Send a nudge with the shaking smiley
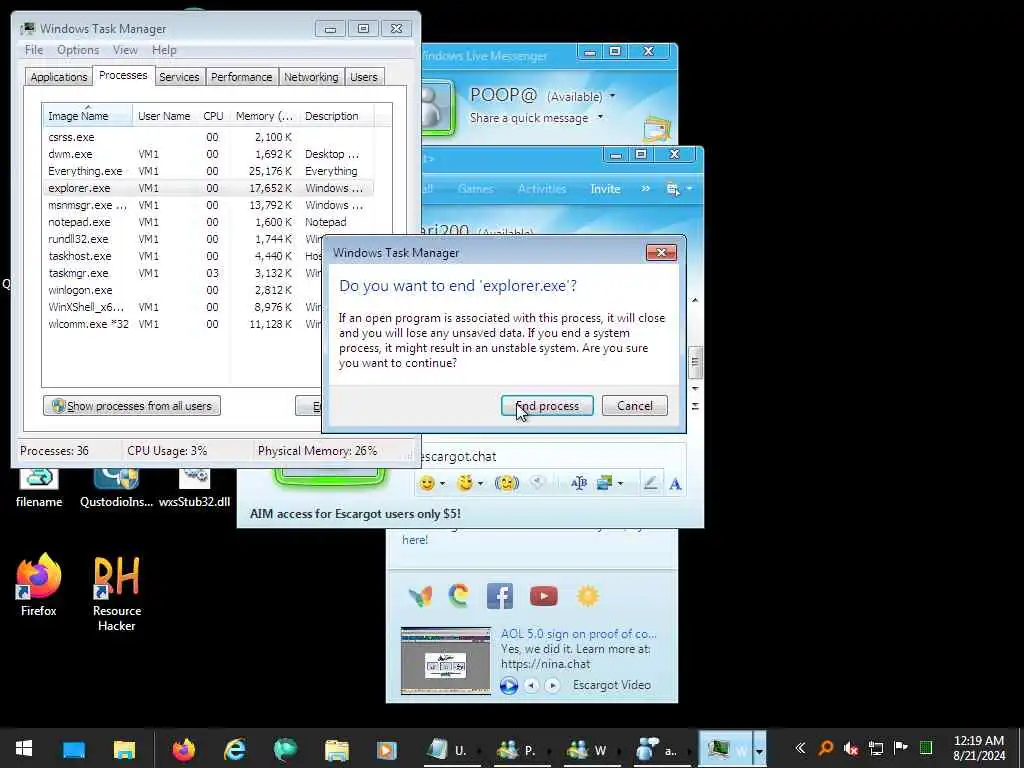The height and width of the screenshot is (768, 1024). tap(507, 483)
